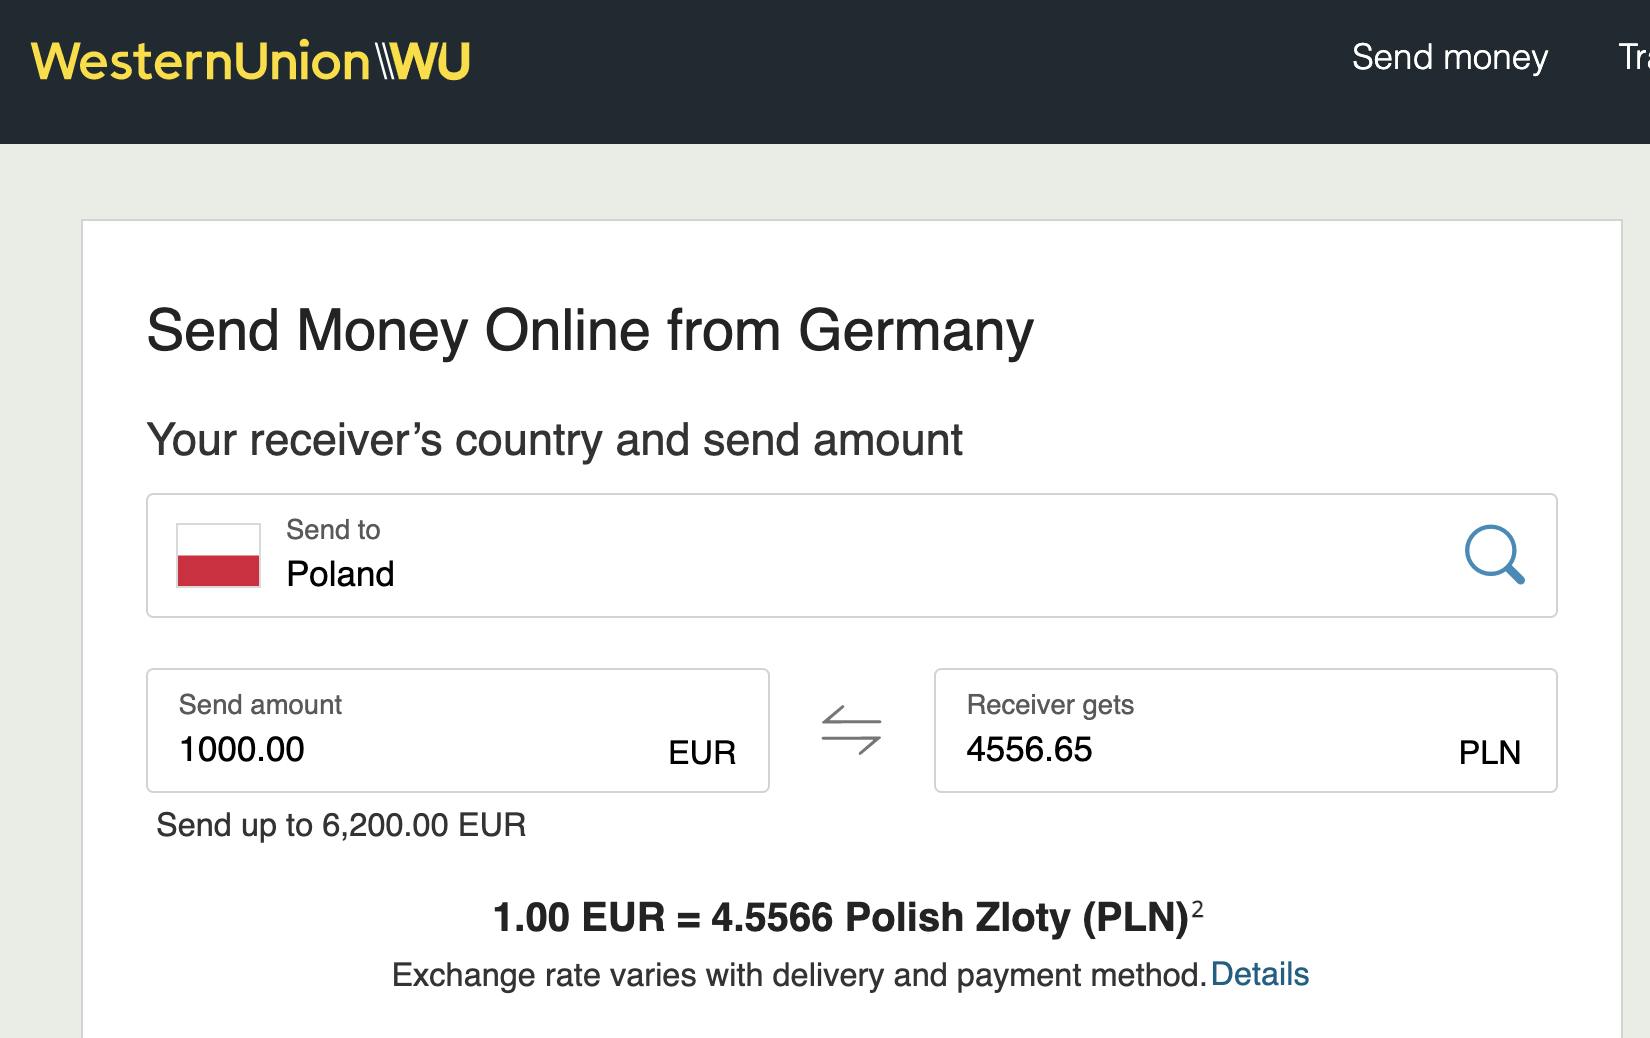This screenshot has width=1650, height=1038.
Task: Open the exchange rate Details link
Action: (x=1260, y=972)
